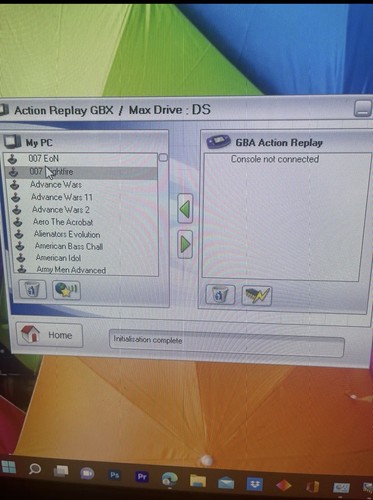Click the left arrow to copy to PC
Image resolution: width=373 pixels, height=500 pixels.
(x=185, y=209)
